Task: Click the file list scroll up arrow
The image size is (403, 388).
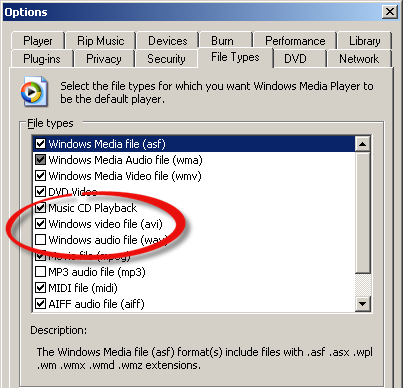Action: pyautogui.click(x=362, y=144)
